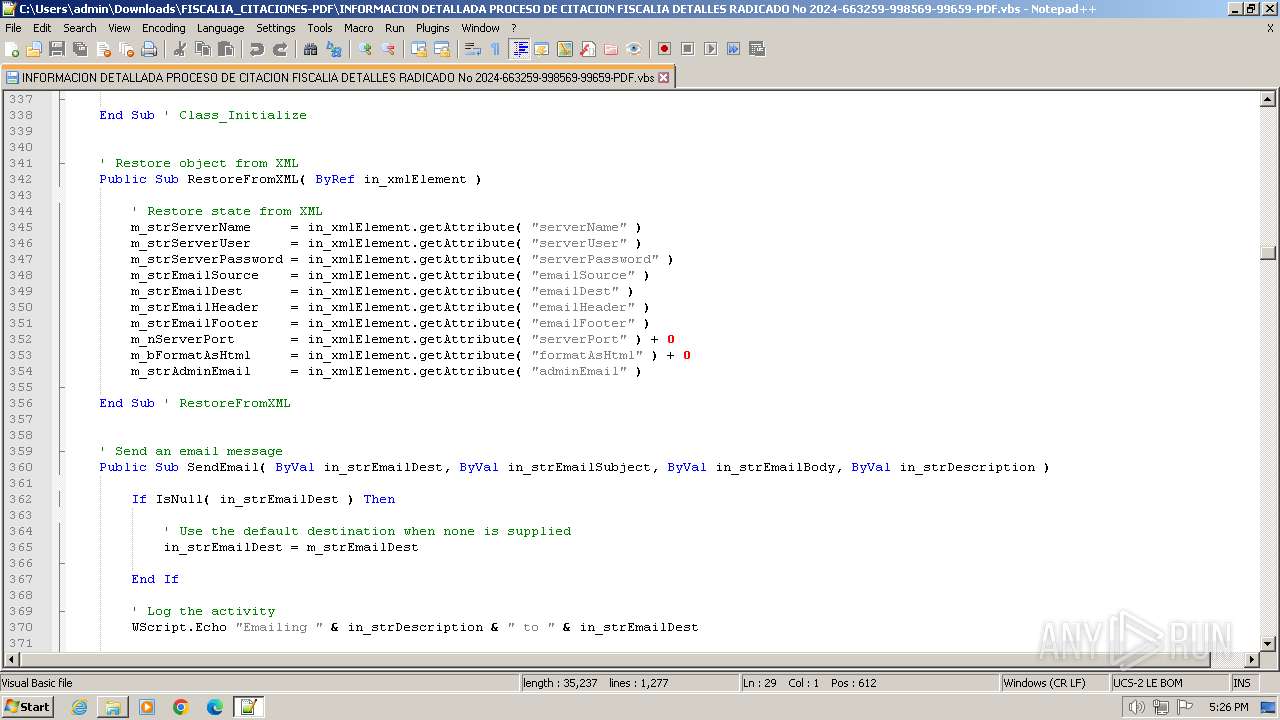Open the Settings menu

point(276,28)
